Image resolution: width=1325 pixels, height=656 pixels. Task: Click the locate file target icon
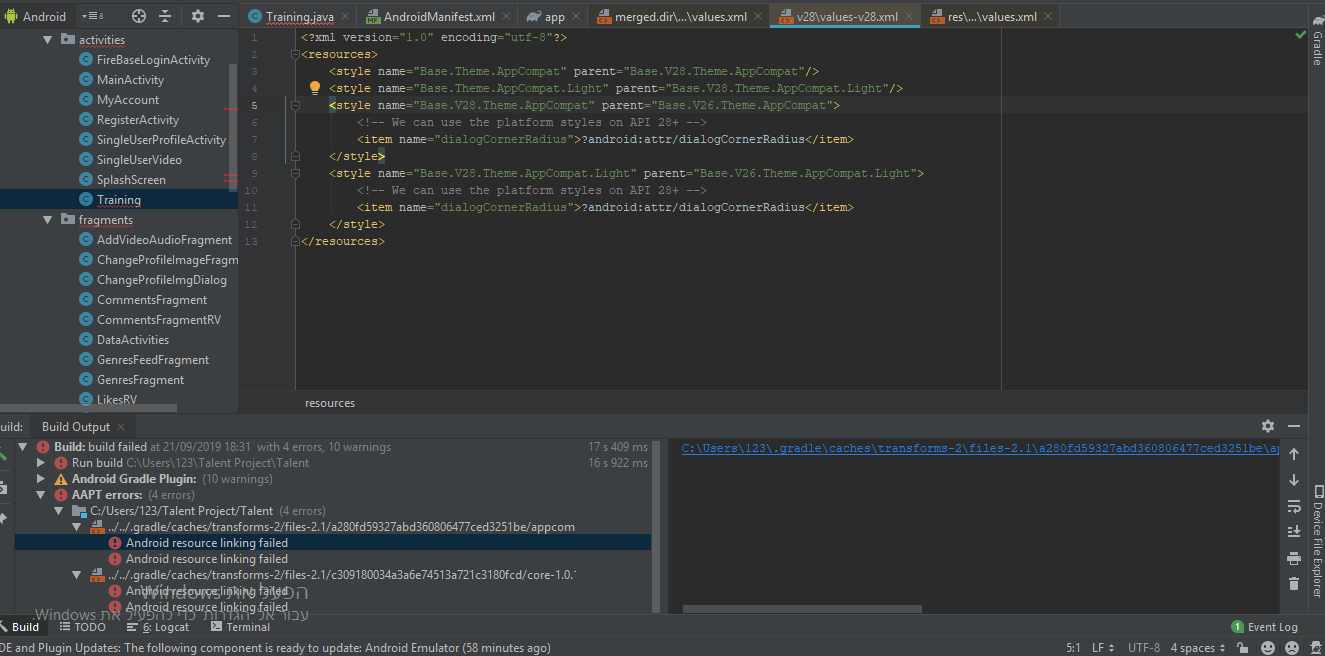click(x=138, y=15)
